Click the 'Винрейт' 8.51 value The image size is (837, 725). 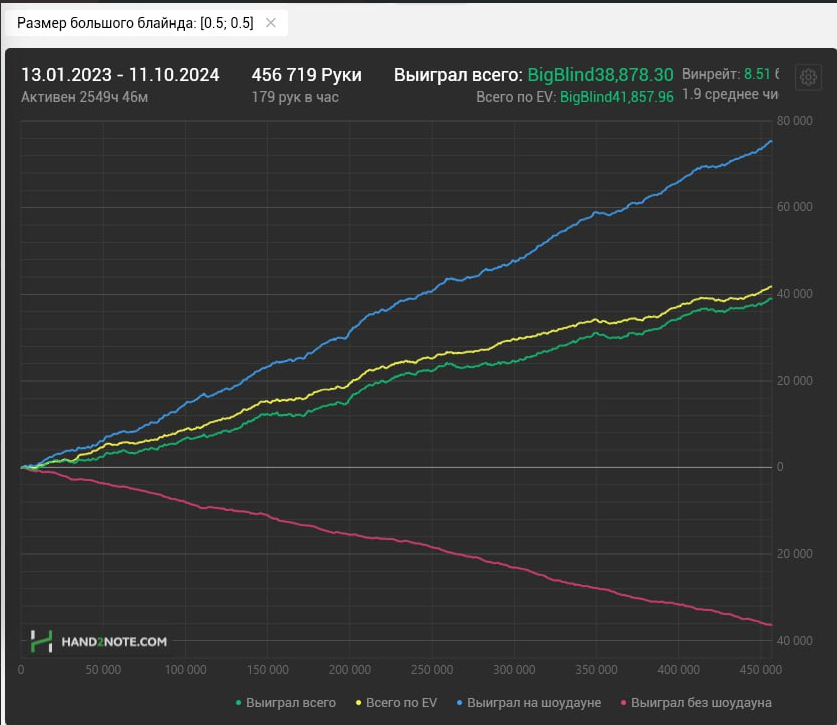coord(756,74)
